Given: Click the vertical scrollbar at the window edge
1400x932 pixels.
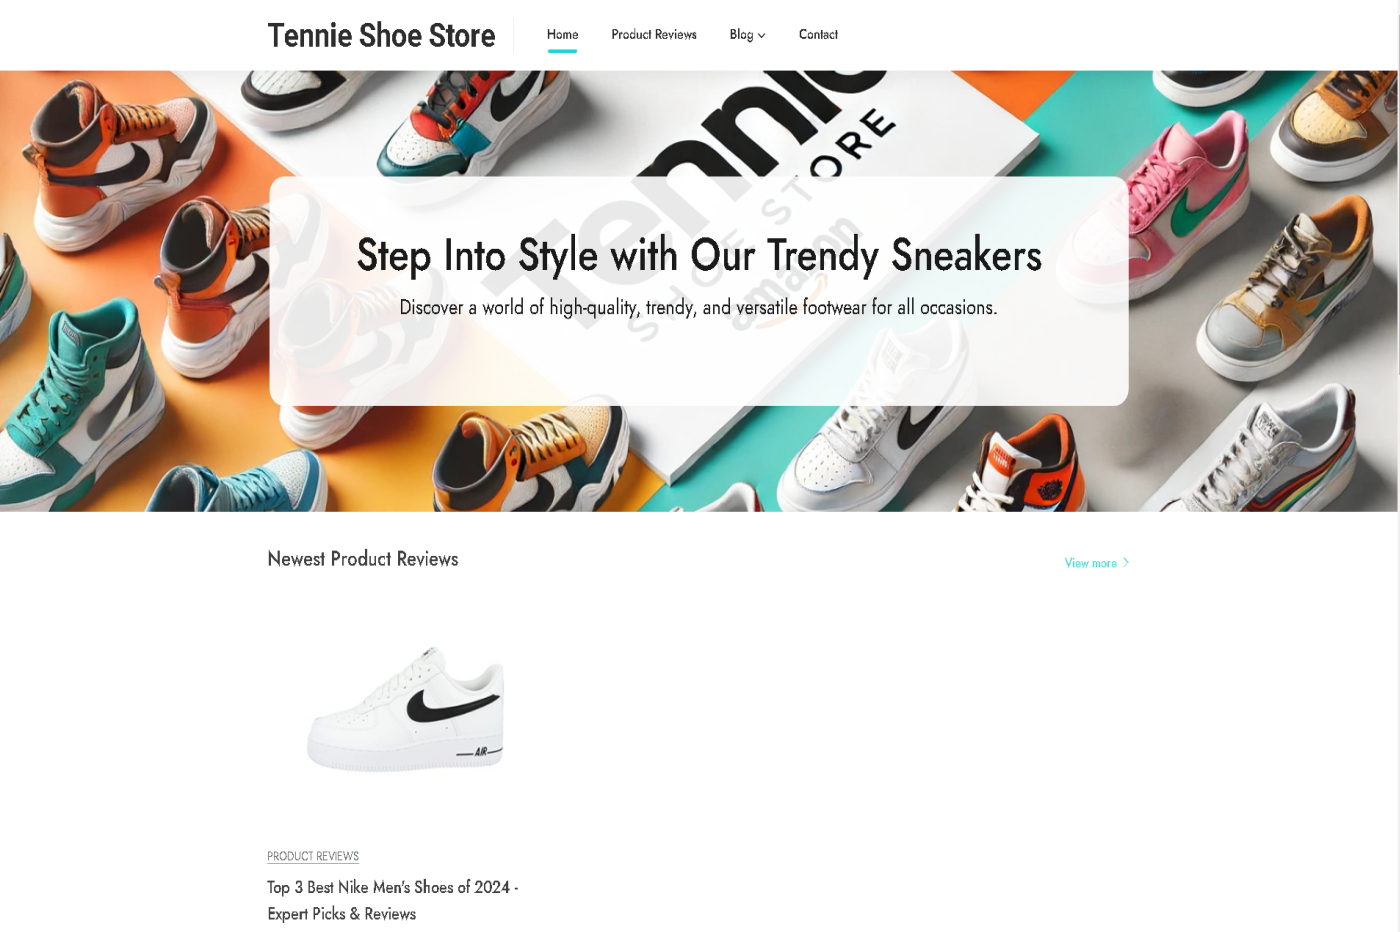Looking at the screenshot, I should (1397, 466).
